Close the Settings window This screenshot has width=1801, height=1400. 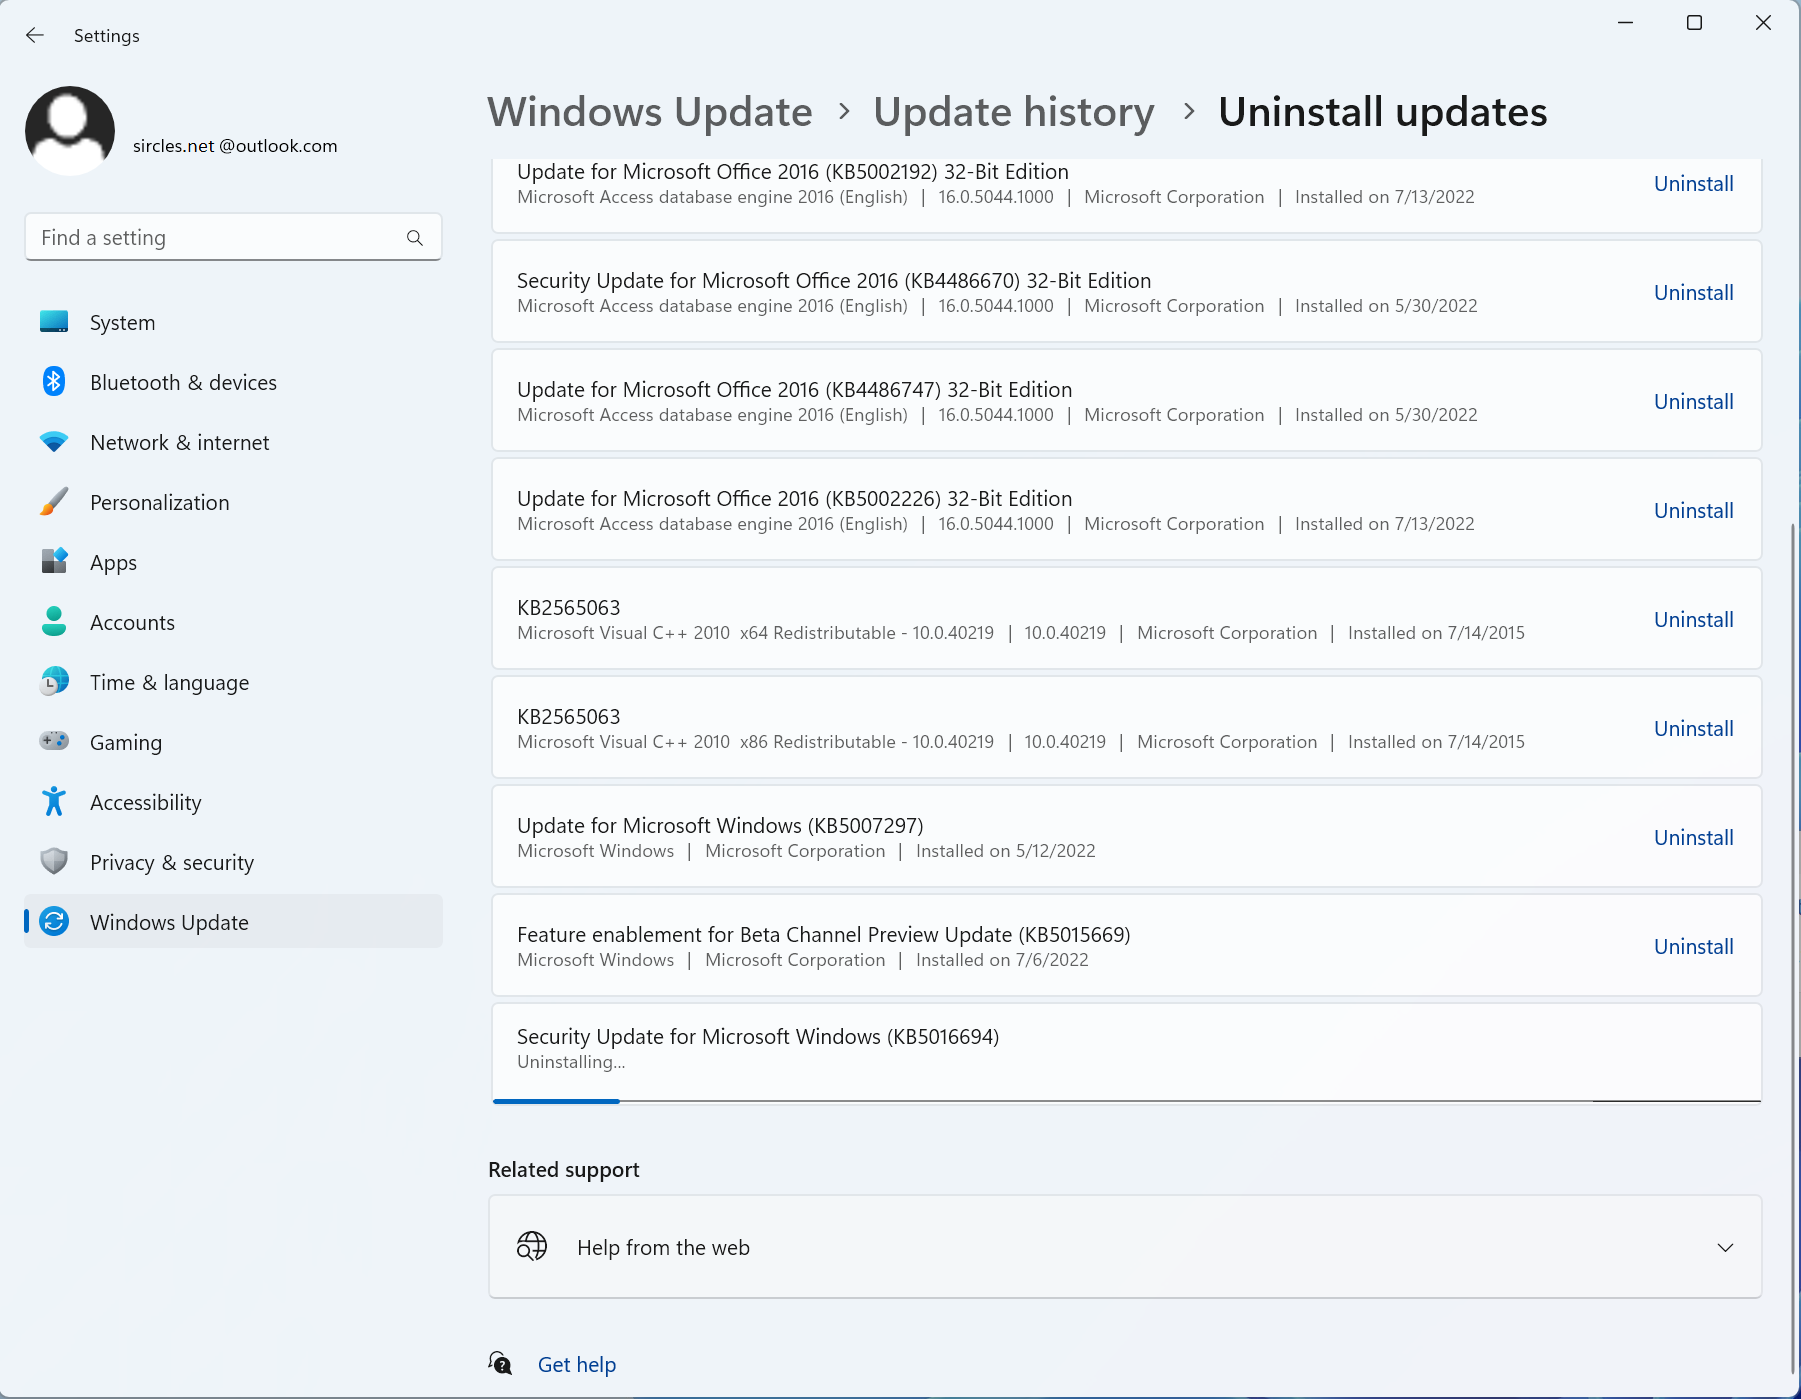[1763, 23]
